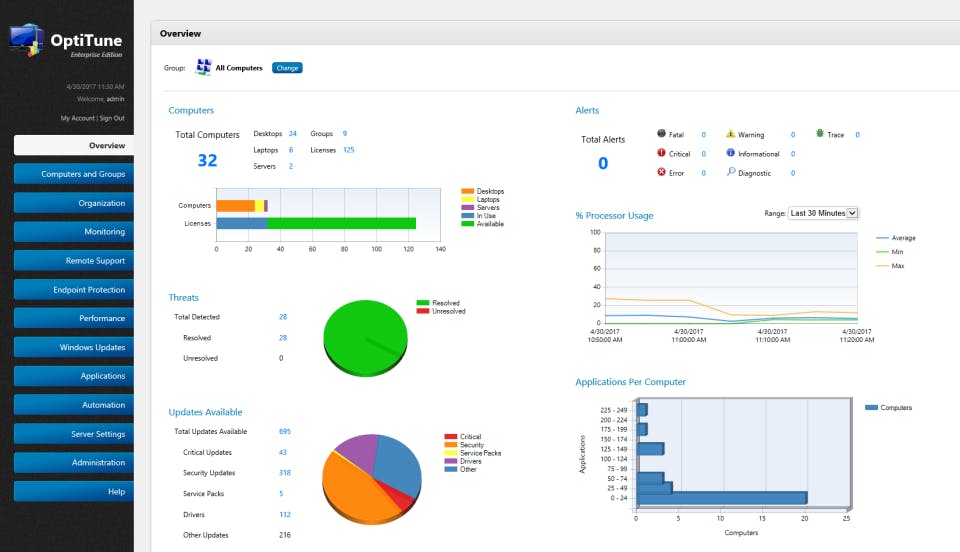This screenshot has width=960, height=552.
Task: Click the green Resolved threats pie chart
Action: pos(366,338)
